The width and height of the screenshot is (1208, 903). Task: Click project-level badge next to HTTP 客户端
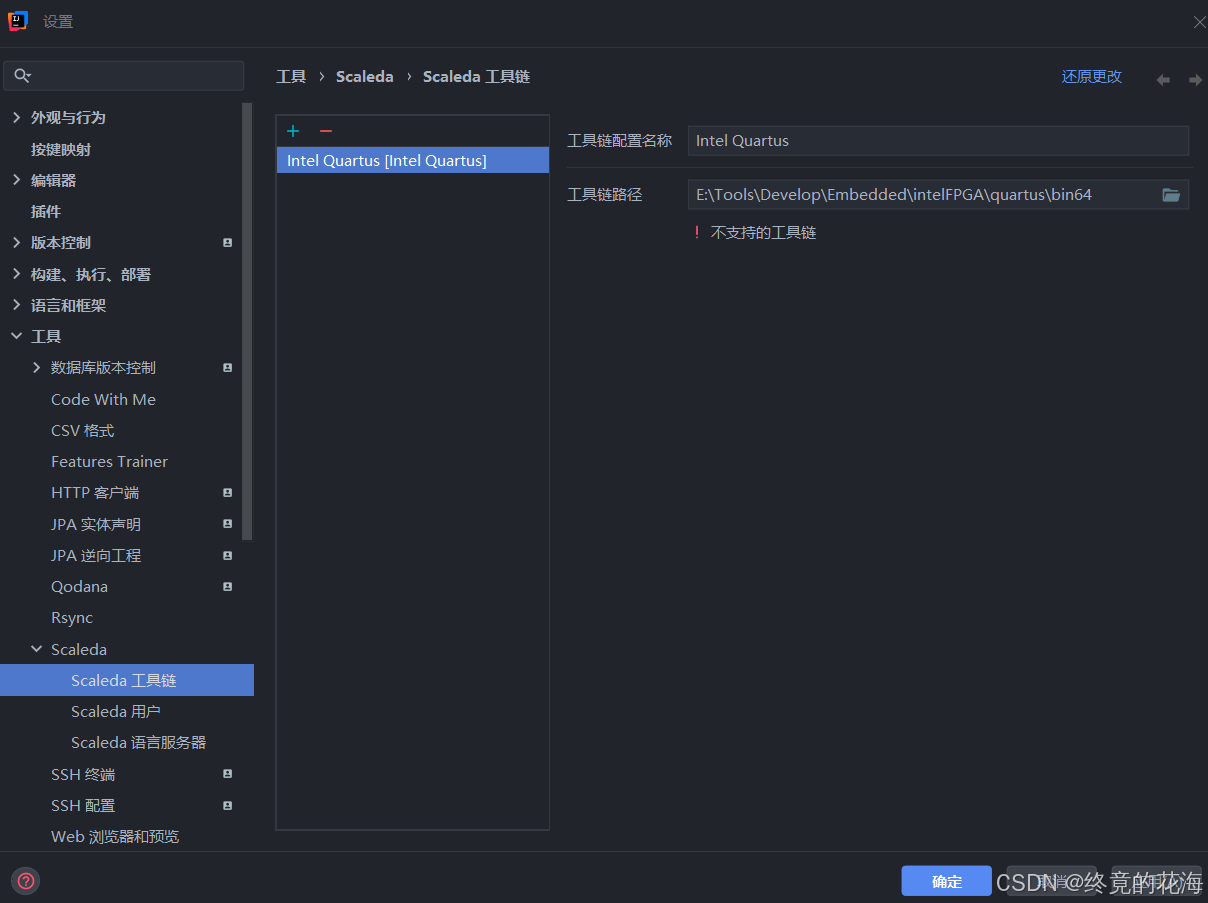(x=227, y=493)
